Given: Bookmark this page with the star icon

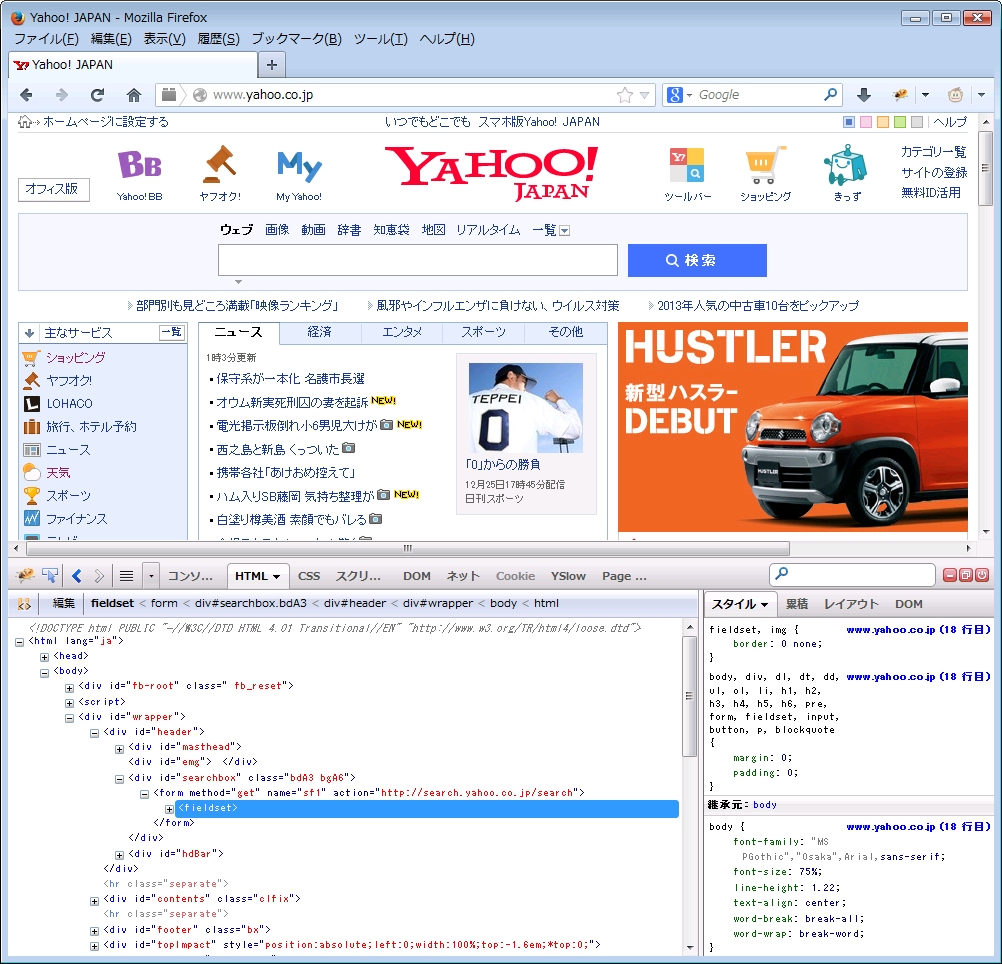Looking at the screenshot, I should (625, 95).
